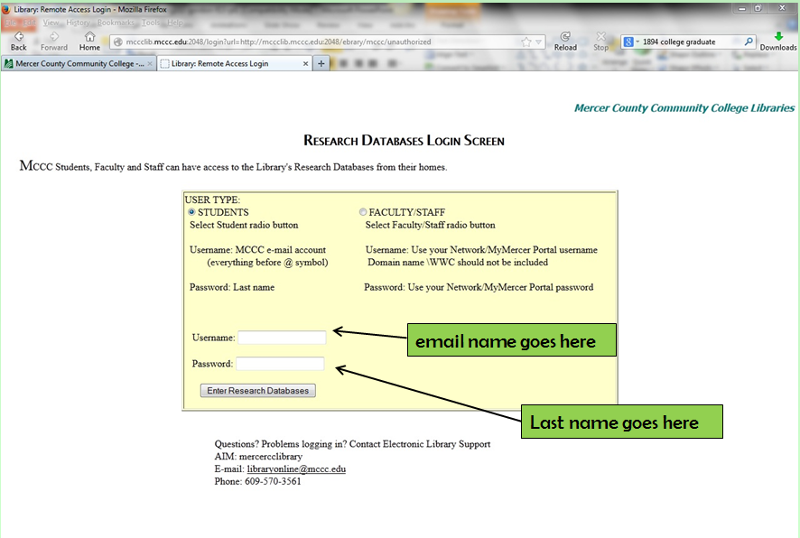800x538 pixels.
Task: Click the AIM: mercercclibrary text
Action: click(x=259, y=456)
